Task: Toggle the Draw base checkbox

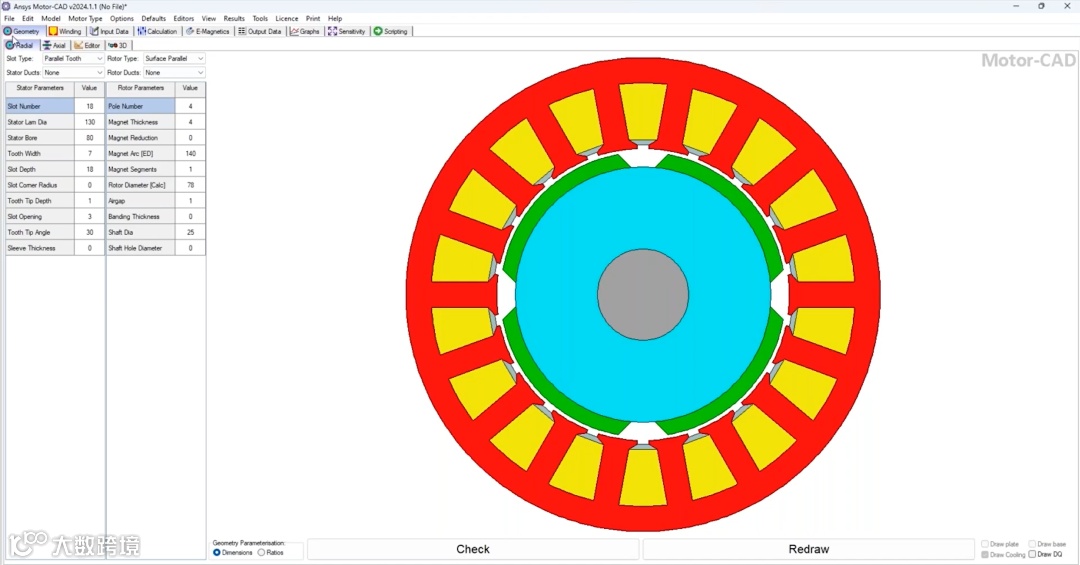Action: [x=1032, y=544]
